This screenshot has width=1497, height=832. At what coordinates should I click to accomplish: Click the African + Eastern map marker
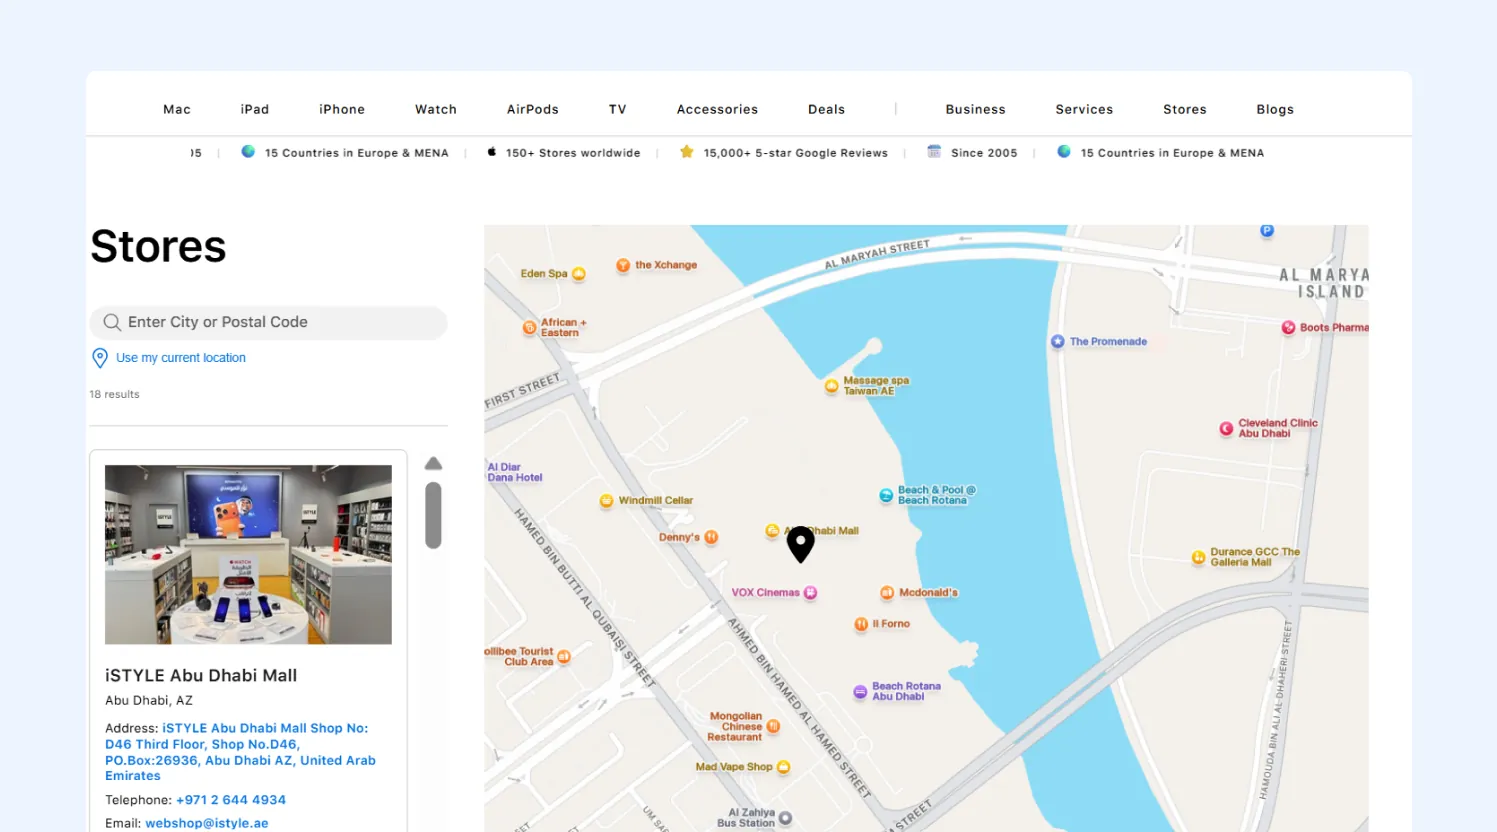pos(529,328)
